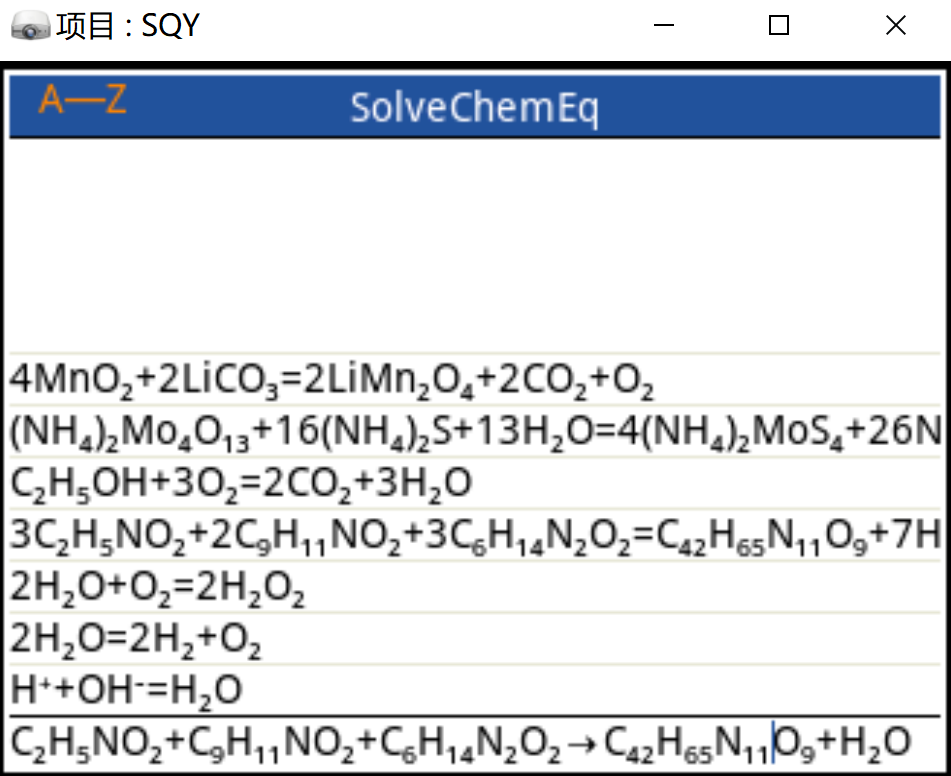Maximize the SQY project window

tap(779, 25)
